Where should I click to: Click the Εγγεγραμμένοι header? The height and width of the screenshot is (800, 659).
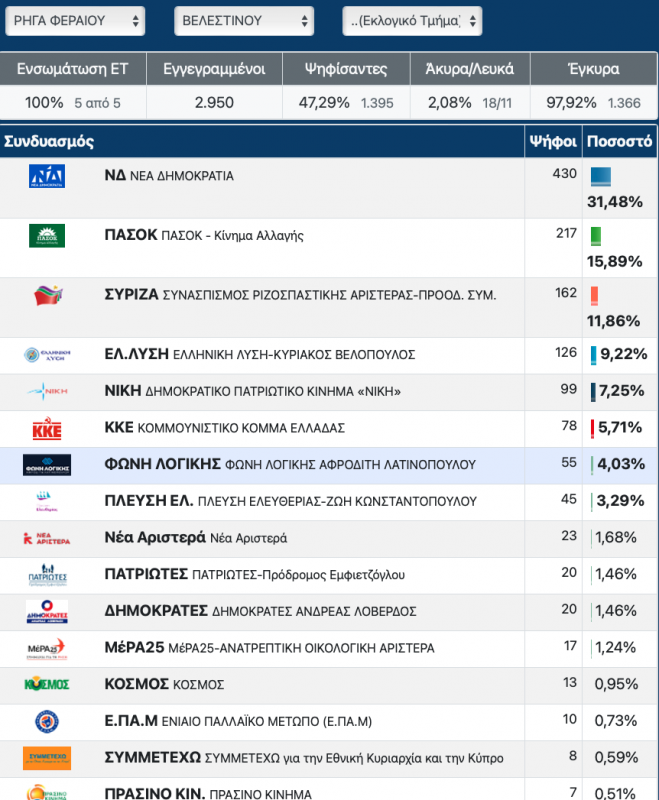pyautogui.click(x=214, y=69)
